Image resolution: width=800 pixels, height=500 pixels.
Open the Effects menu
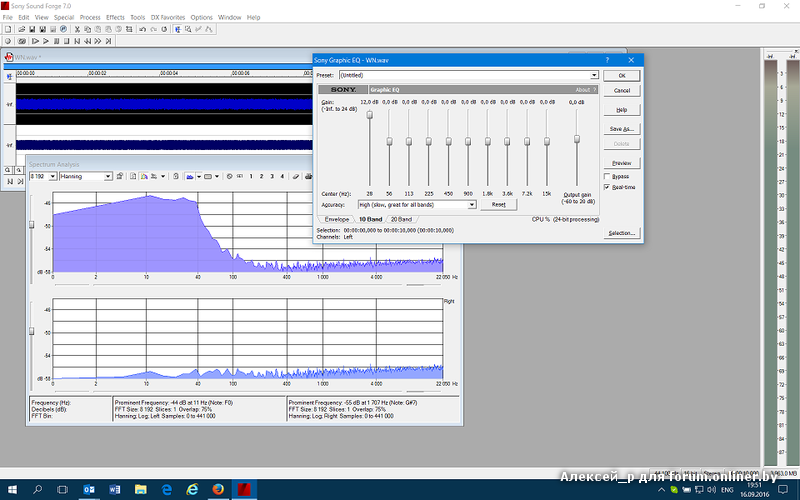click(x=115, y=17)
